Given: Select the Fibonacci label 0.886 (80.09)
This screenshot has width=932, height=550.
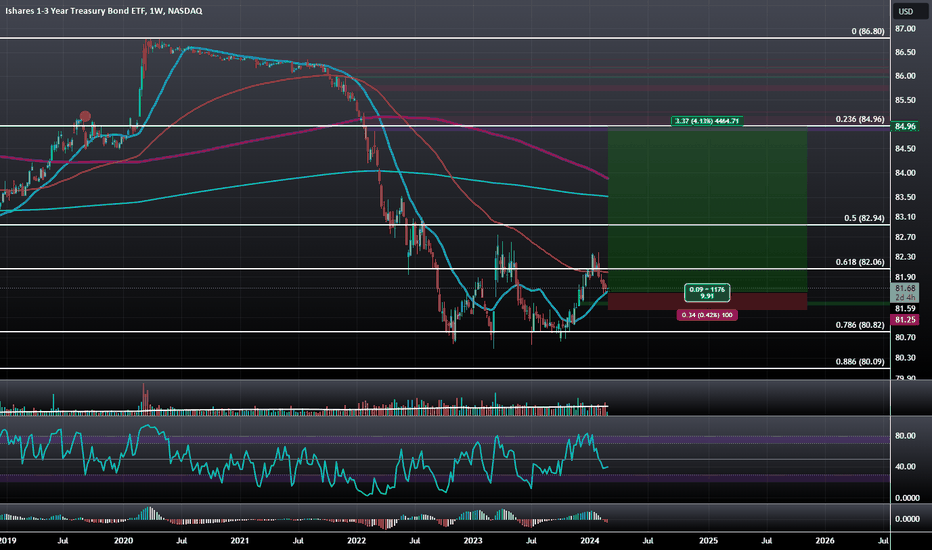Looking at the screenshot, I should (859, 361).
